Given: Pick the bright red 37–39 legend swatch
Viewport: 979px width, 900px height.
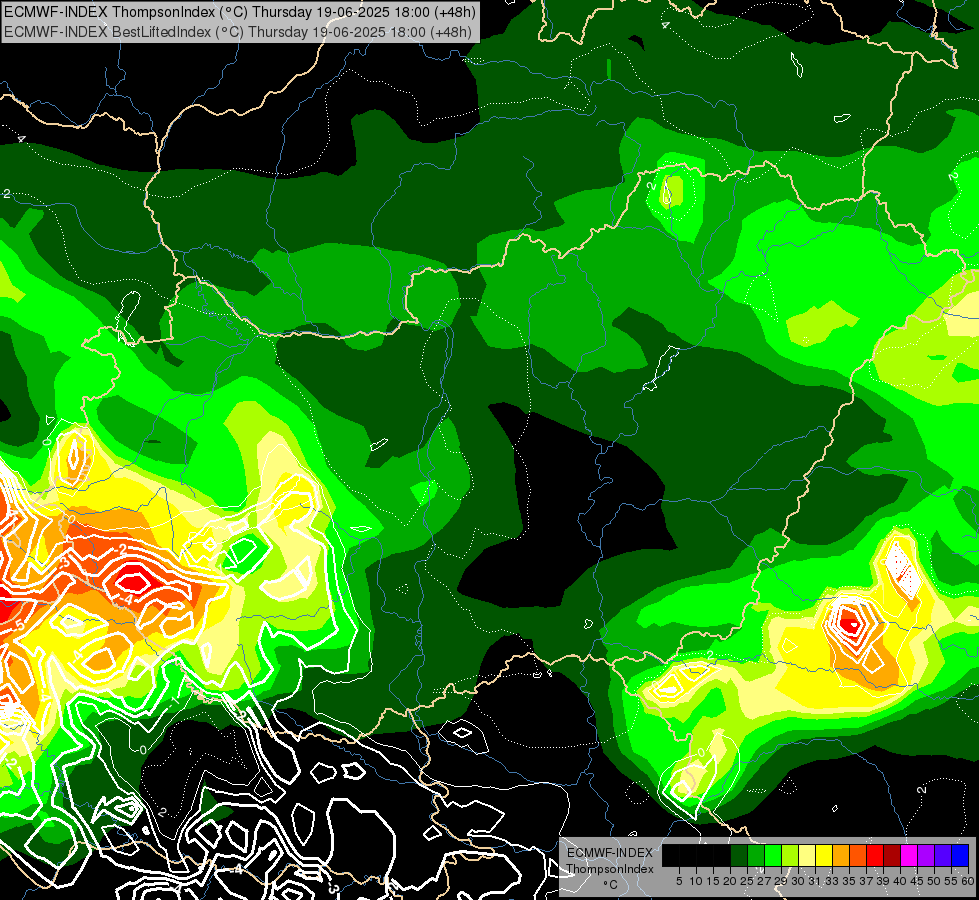Looking at the screenshot, I should [875, 856].
